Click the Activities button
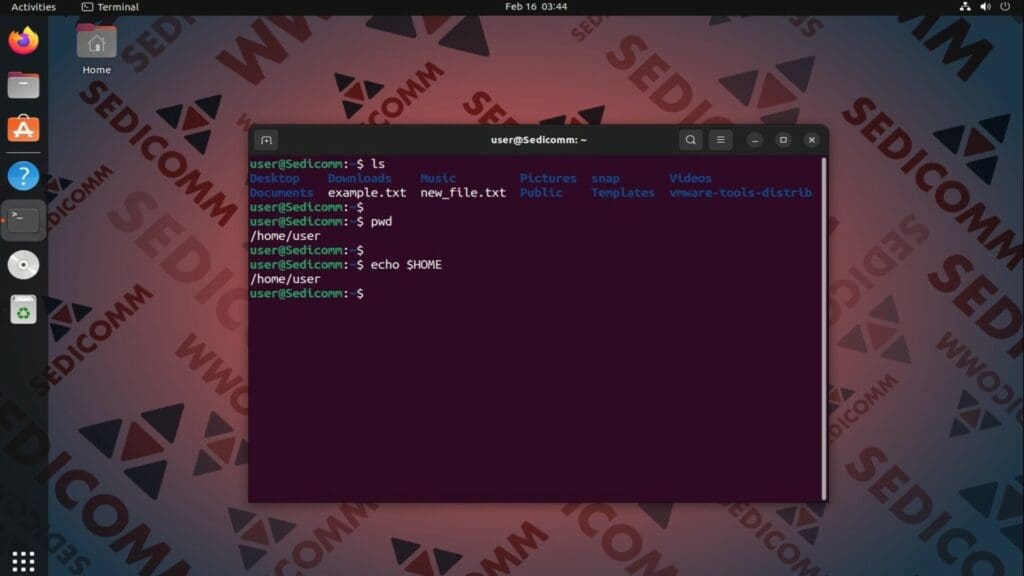This screenshot has height=576, width=1024. pyautogui.click(x=33, y=7)
